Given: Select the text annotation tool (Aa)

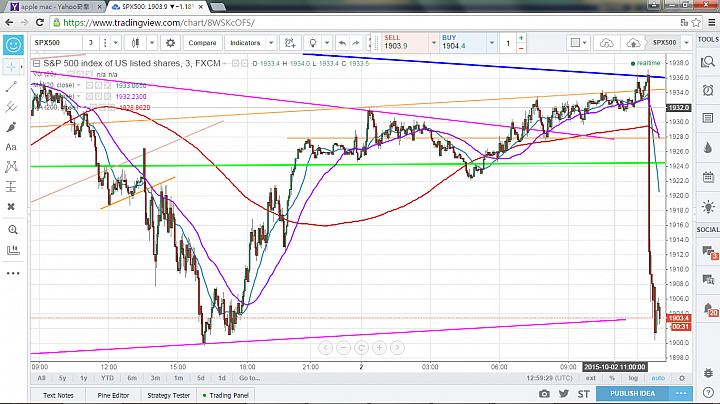Looking at the screenshot, I should pyautogui.click(x=11, y=147).
